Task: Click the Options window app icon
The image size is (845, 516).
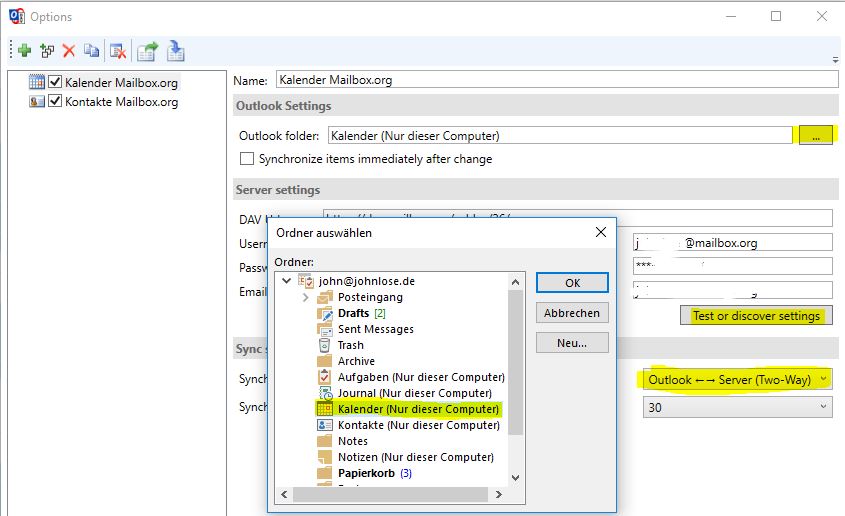Action: [x=17, y=16]
